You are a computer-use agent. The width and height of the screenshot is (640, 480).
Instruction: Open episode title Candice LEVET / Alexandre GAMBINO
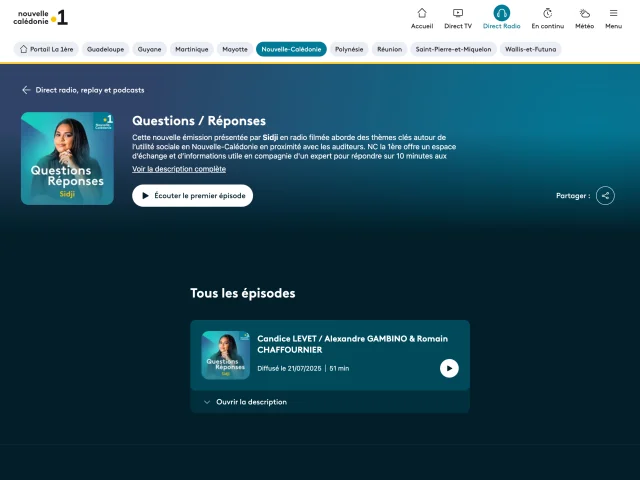point(352,344)
